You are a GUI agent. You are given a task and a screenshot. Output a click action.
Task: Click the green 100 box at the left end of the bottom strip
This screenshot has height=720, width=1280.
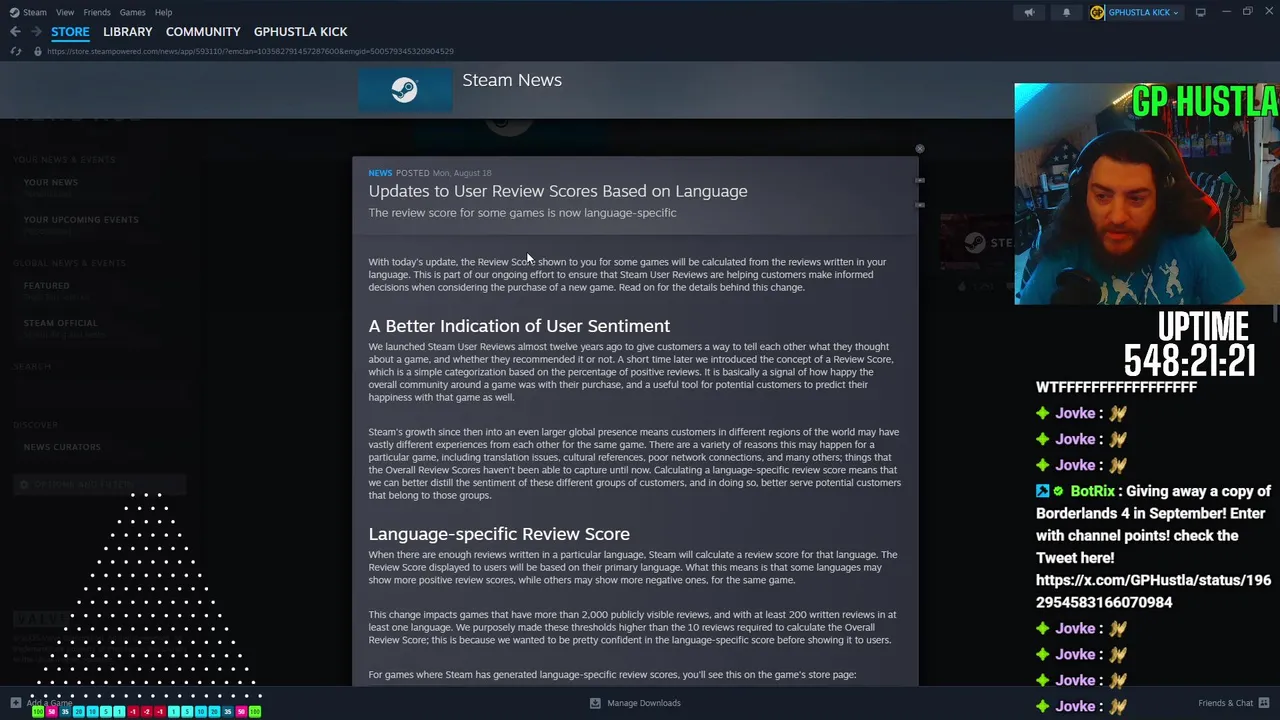click(38, 712)
